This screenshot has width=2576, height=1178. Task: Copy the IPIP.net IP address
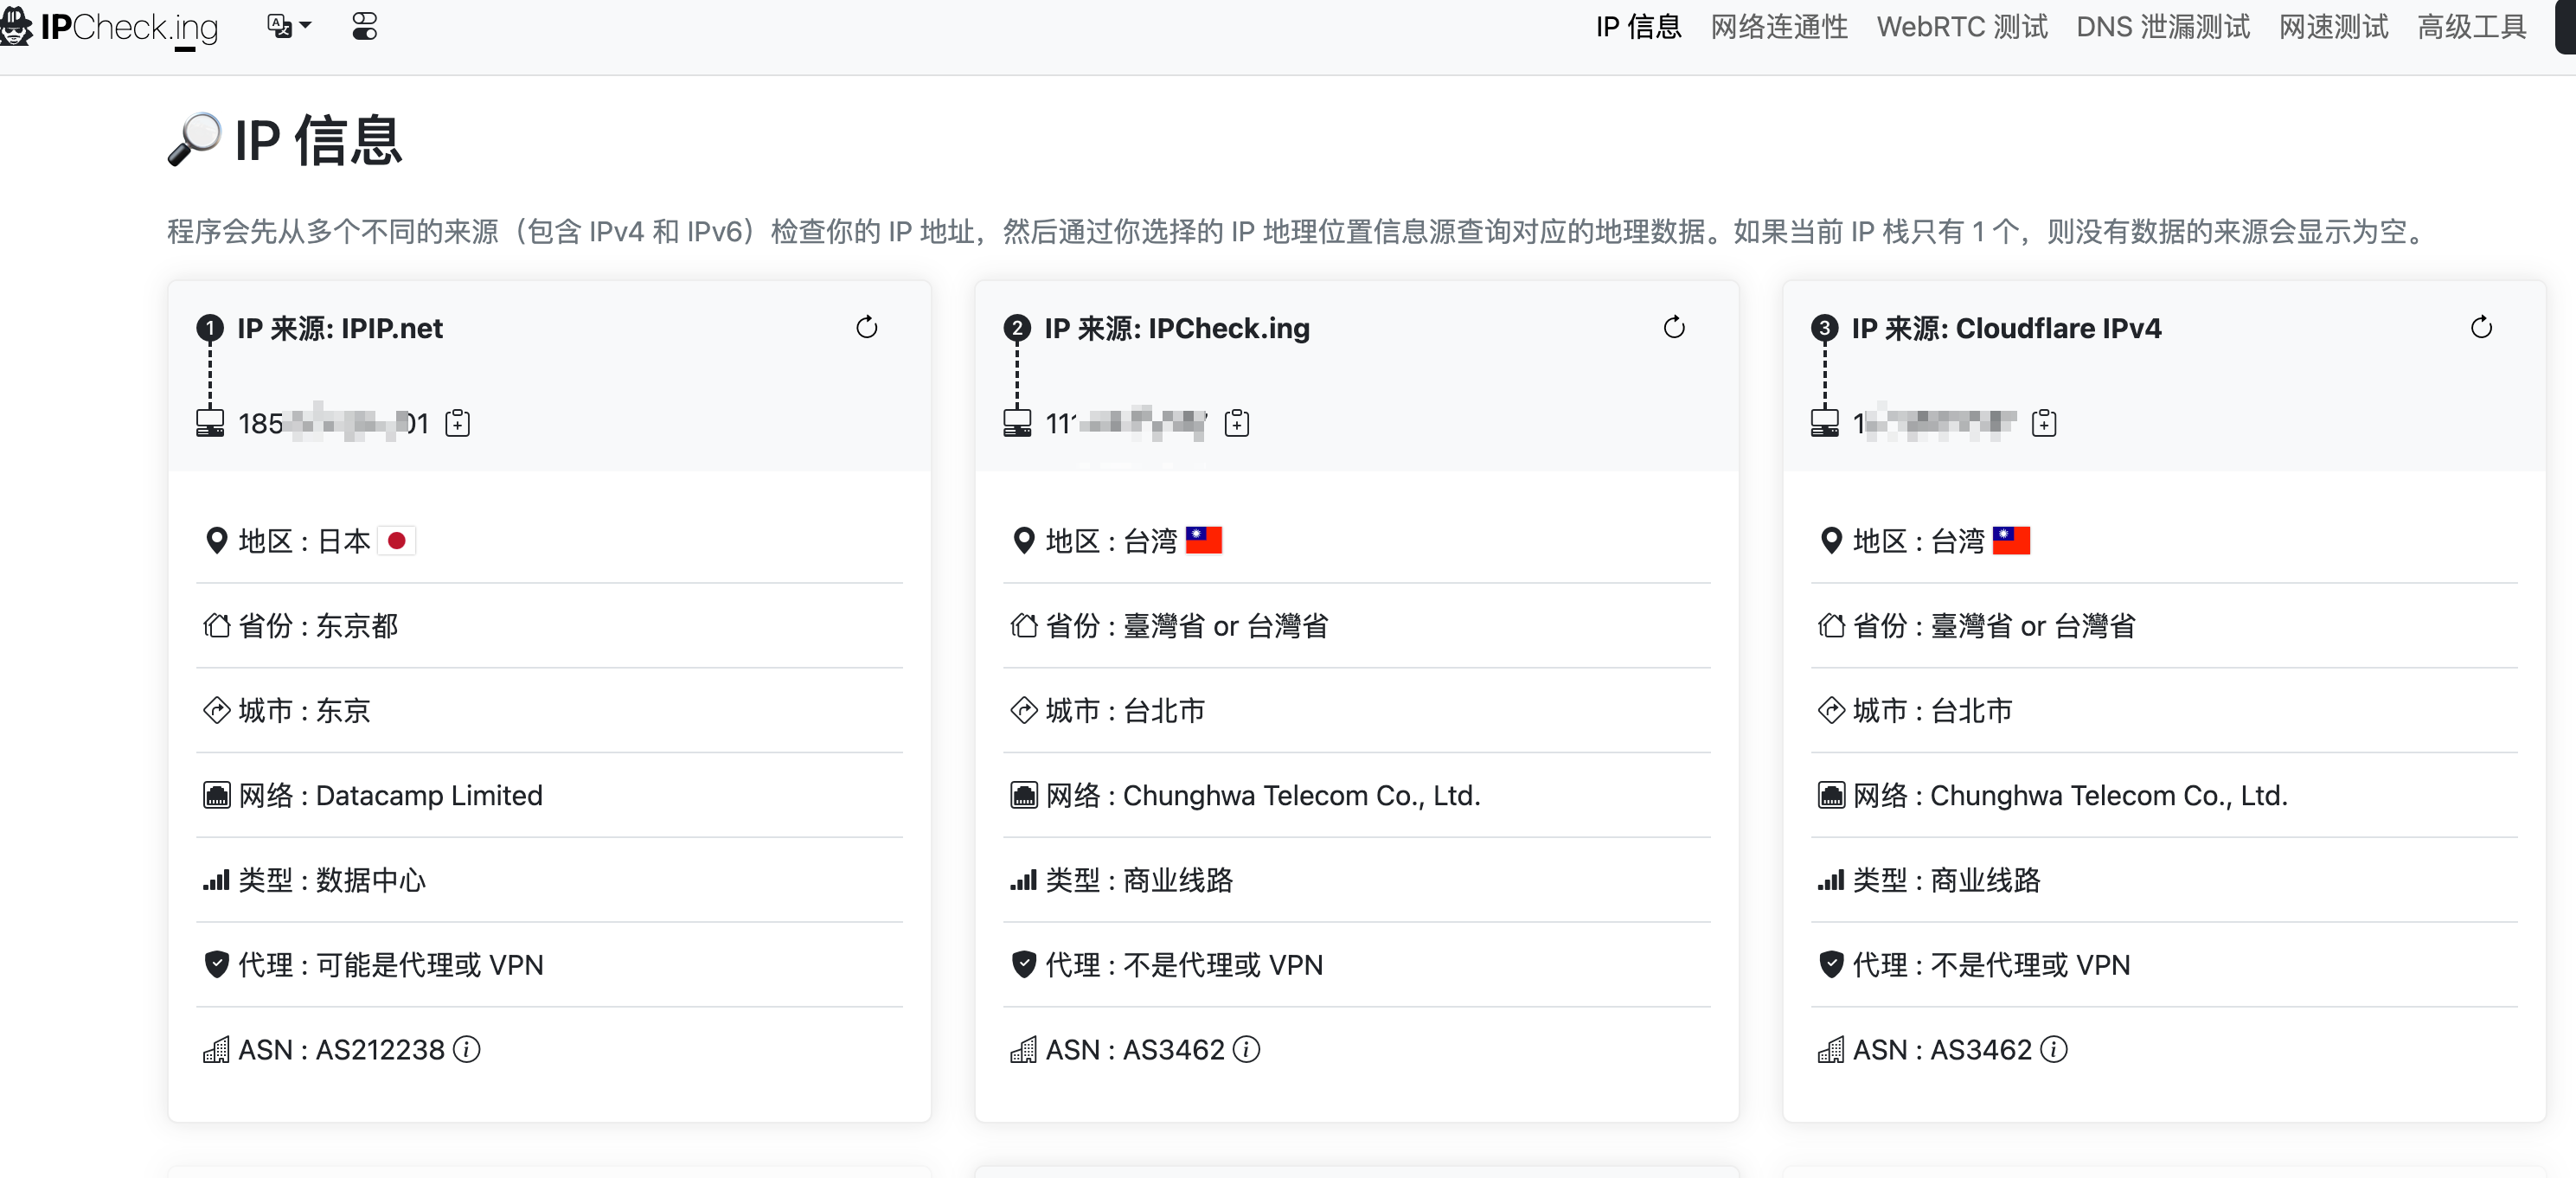click(x=457, y=423)
